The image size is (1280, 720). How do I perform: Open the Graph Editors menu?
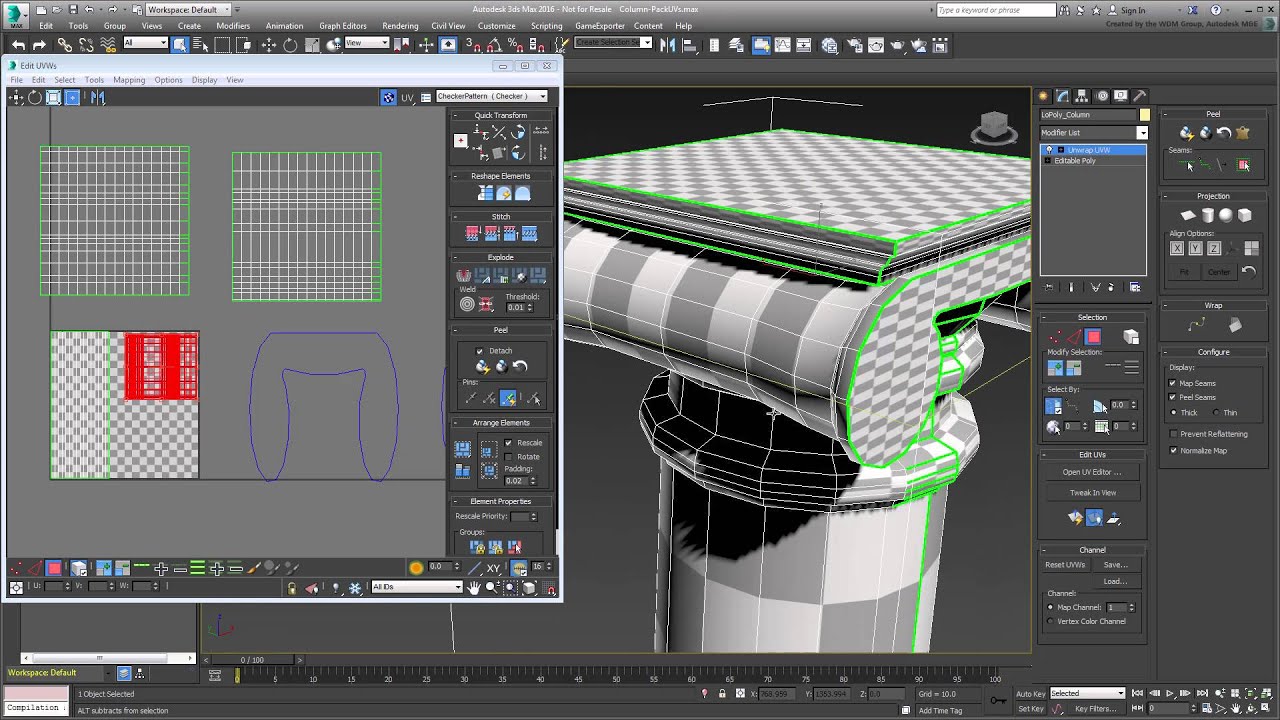[x=343, y=26]
